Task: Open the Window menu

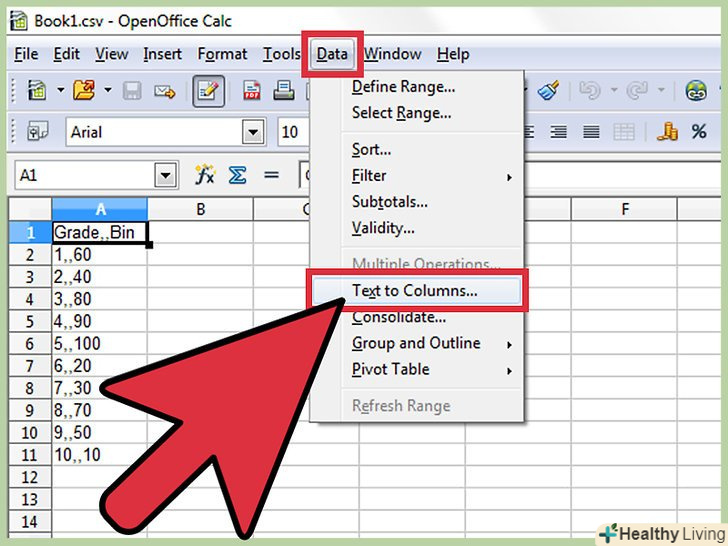Action: coord(392,54)
